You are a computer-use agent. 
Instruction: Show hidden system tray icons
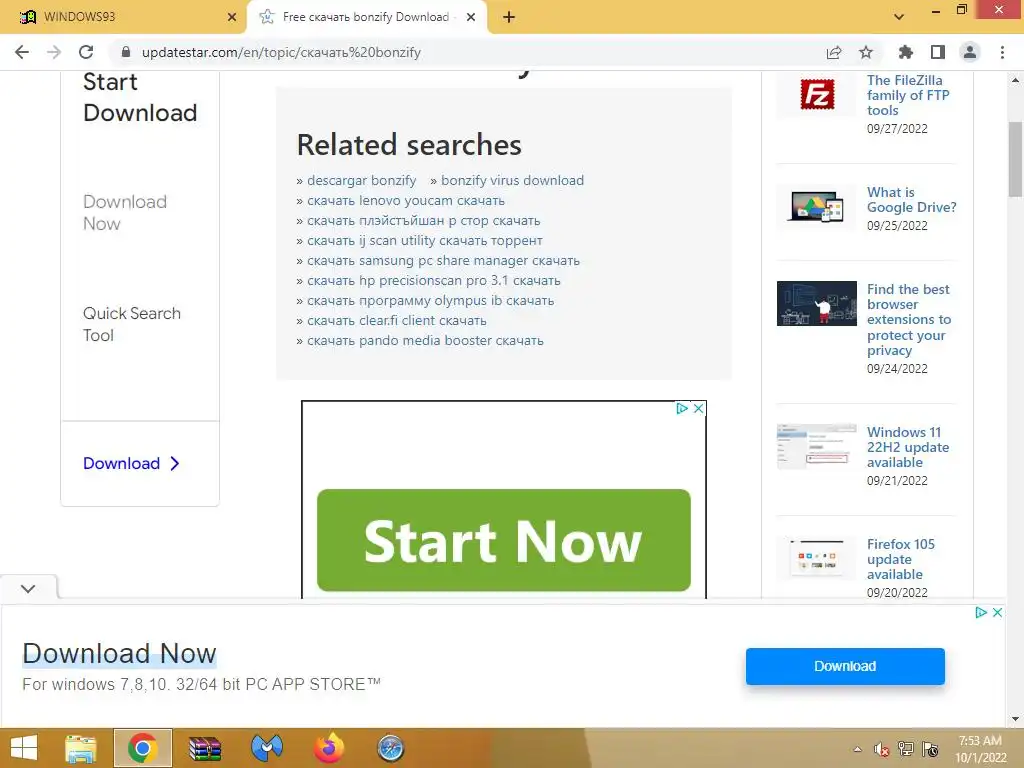857,749
